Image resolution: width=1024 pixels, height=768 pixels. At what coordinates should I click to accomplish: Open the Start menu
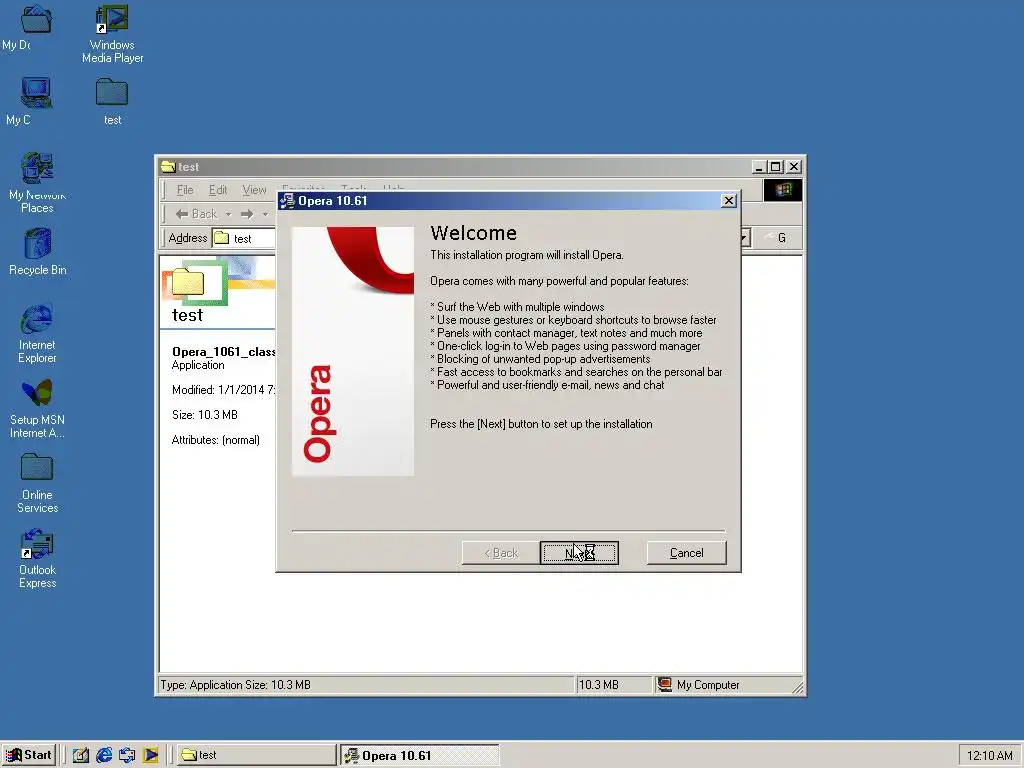pos(29,755)
